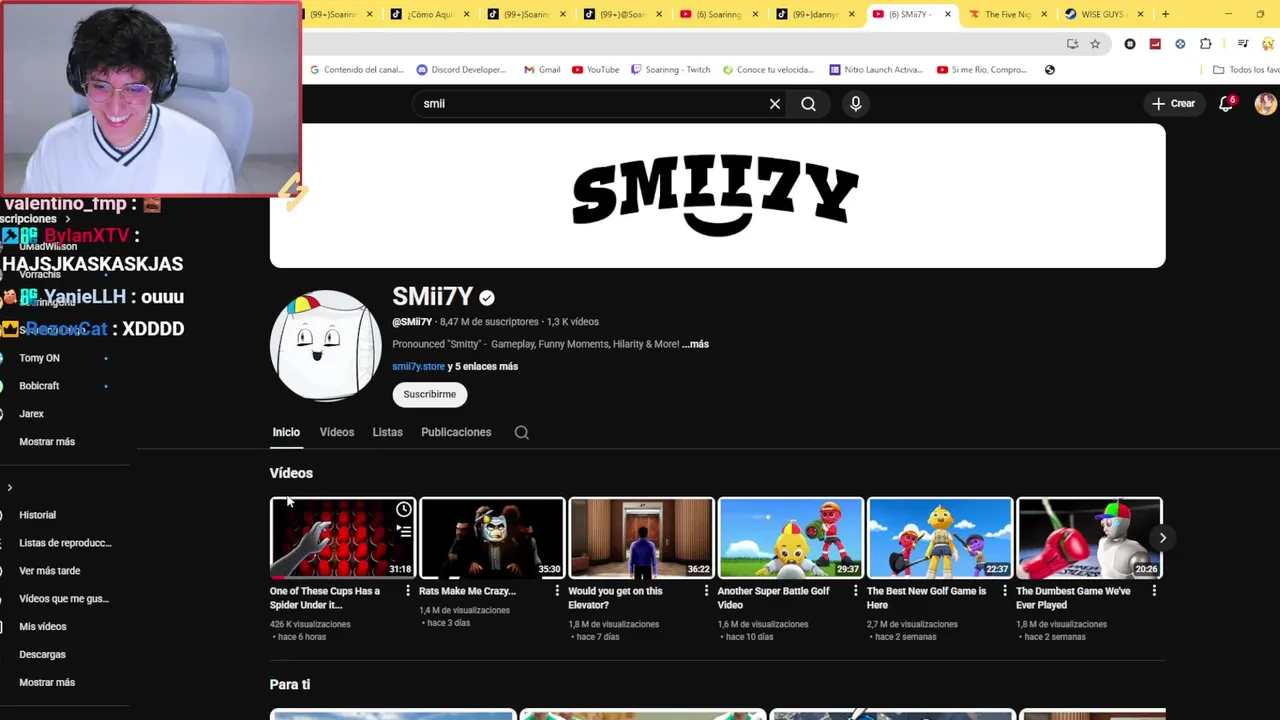Select the Inicio channel tab

[286, 433]
